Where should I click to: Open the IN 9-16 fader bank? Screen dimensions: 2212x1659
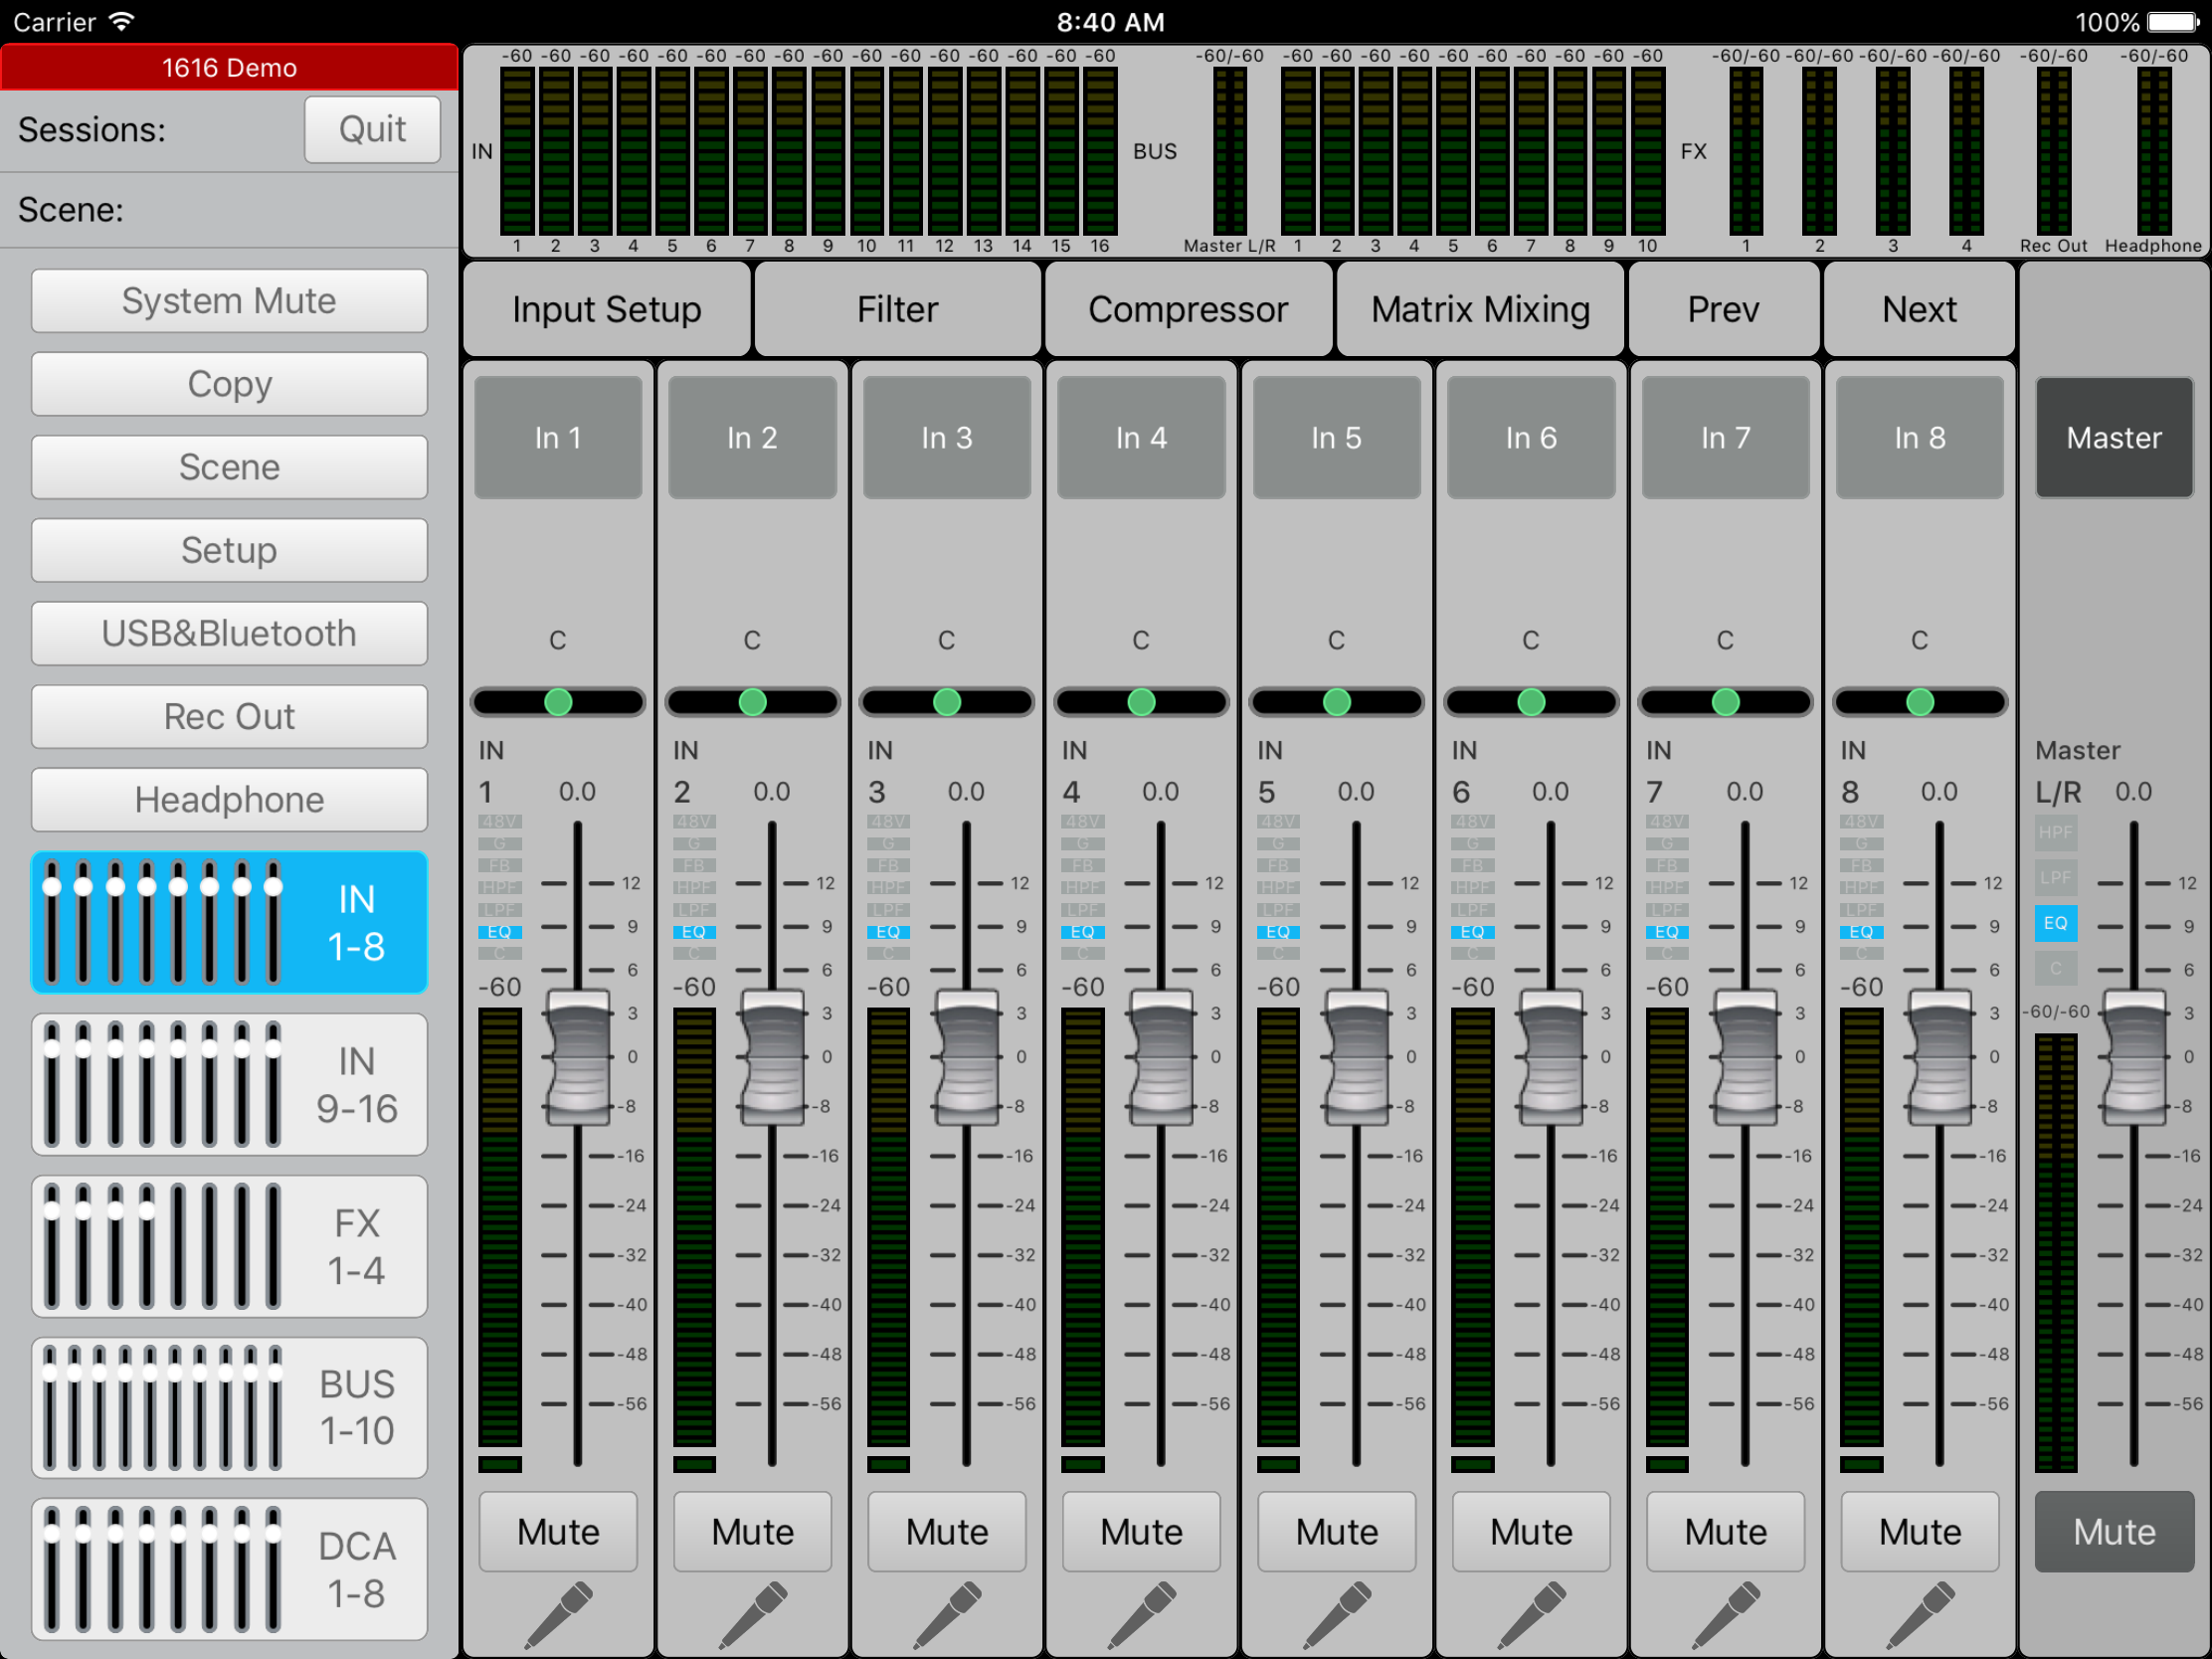[229, 1084]
